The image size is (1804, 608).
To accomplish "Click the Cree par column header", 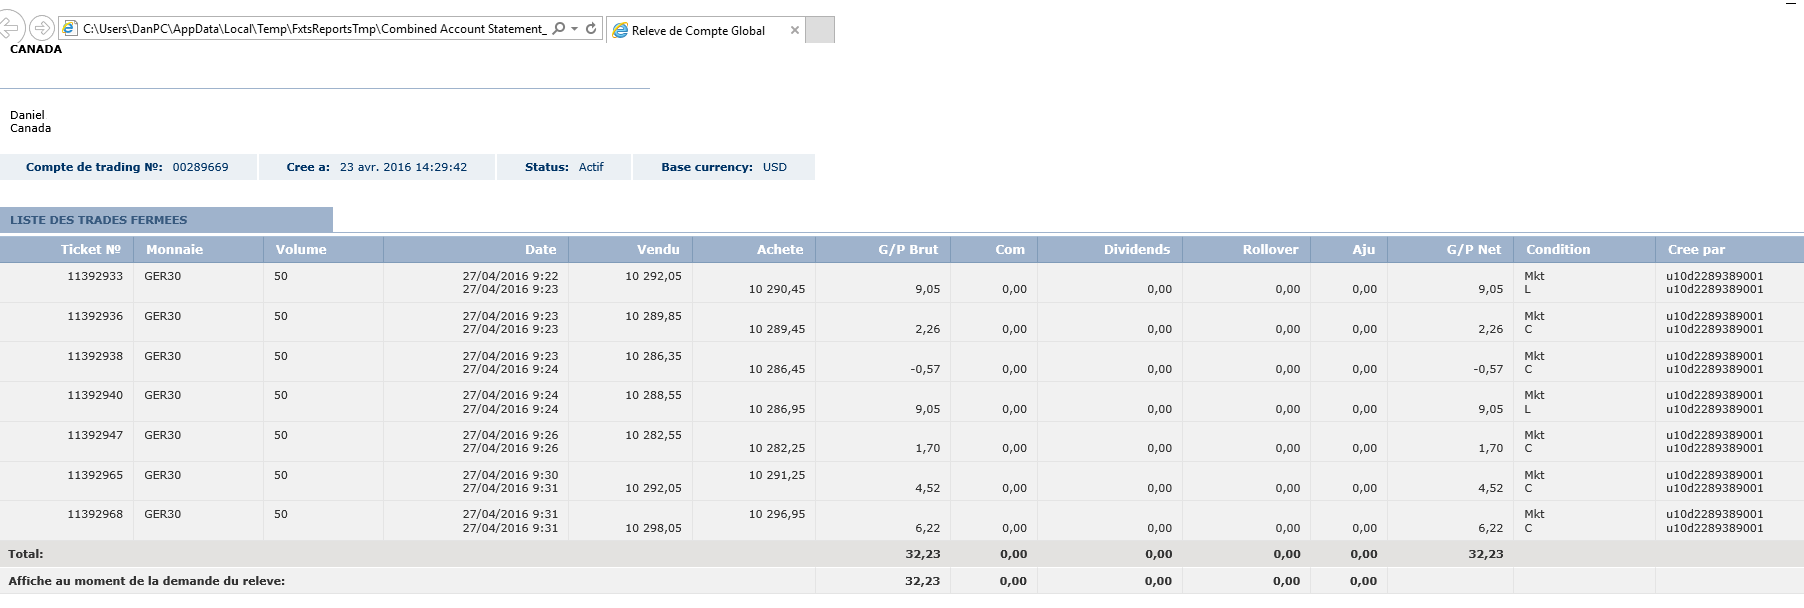I will tap(1696, 250).
